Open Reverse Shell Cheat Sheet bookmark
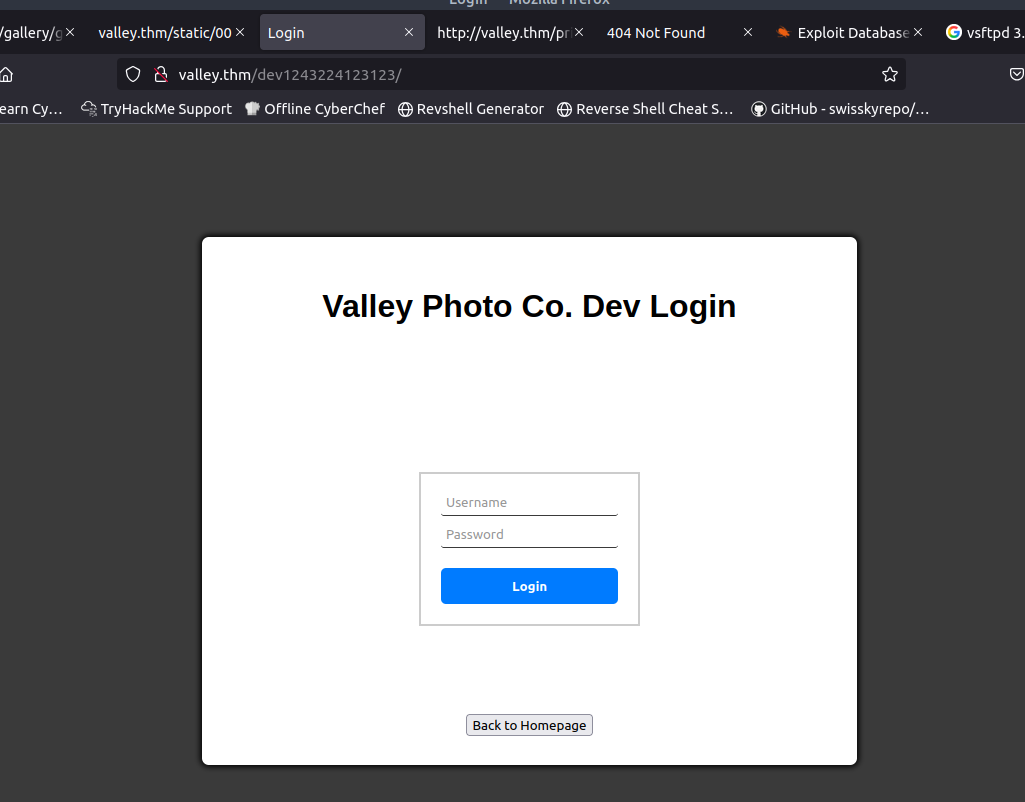Image resolution: width=1025 pixels, height=802 pixels. coord(645,109)
